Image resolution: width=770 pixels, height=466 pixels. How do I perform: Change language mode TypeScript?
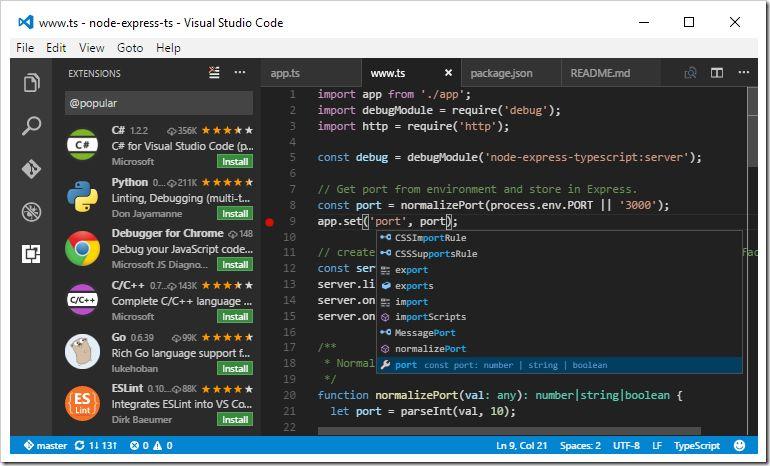pos(697,446)
